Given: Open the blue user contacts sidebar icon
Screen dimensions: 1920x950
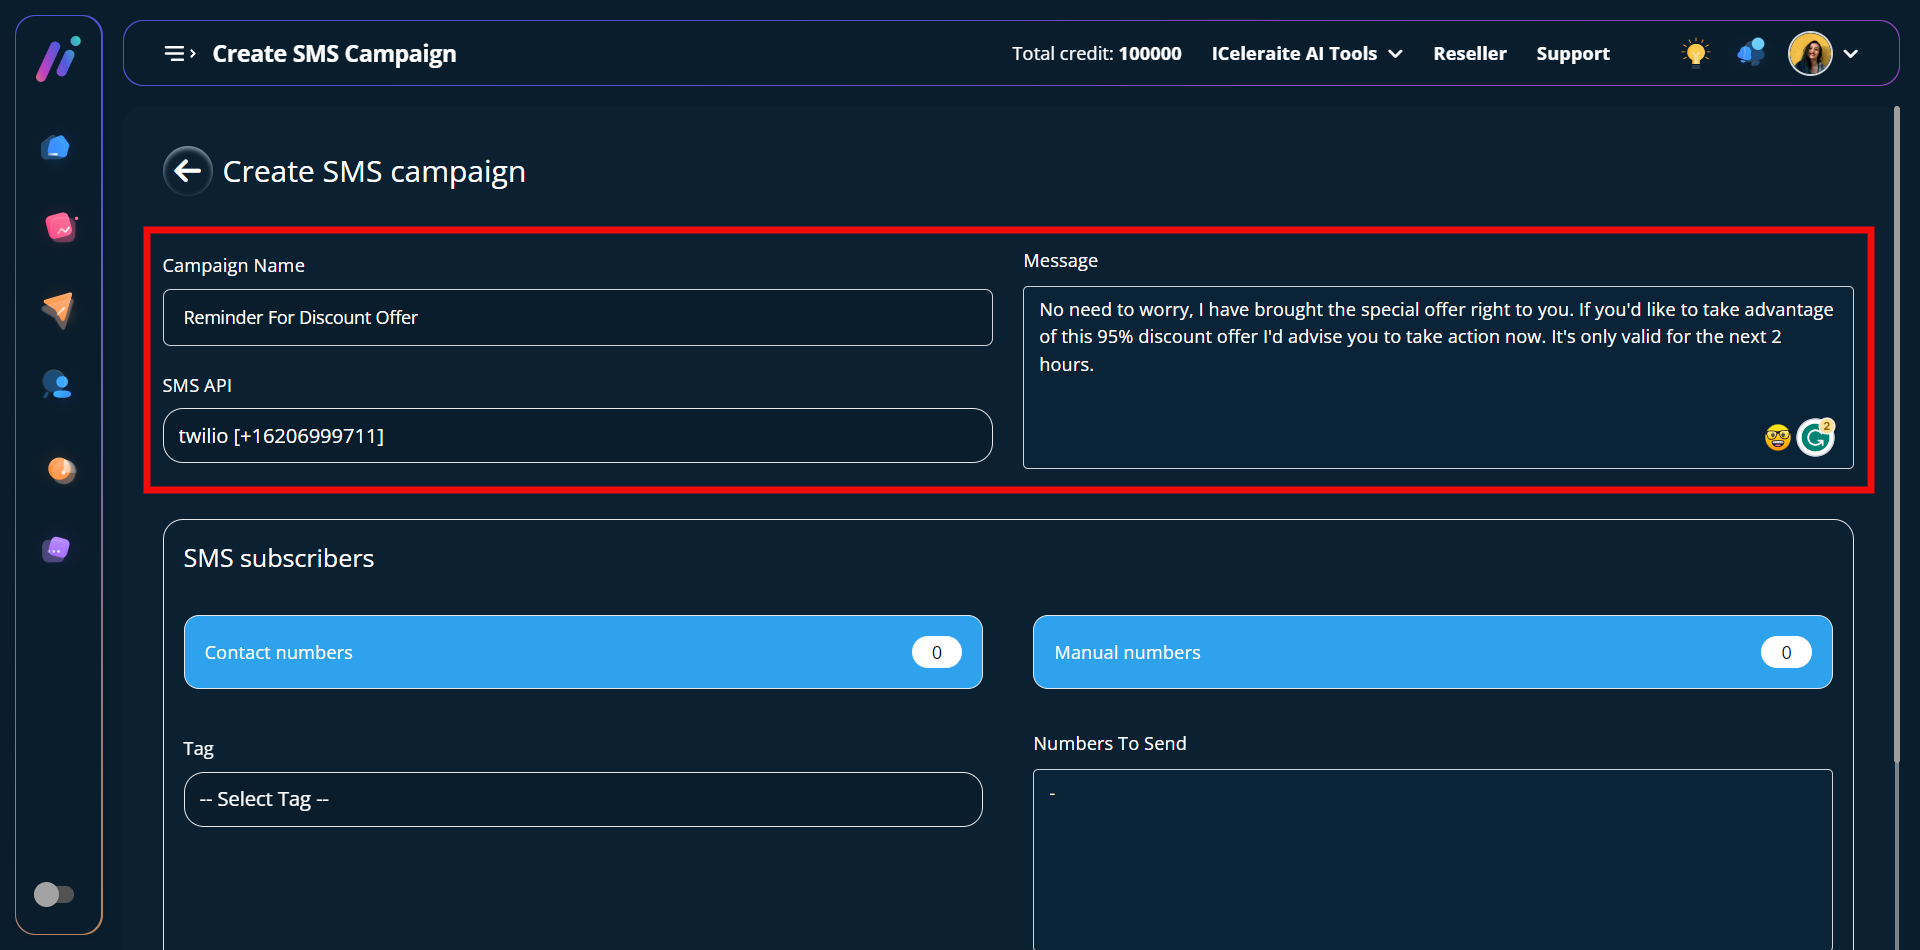Looking at the screenshot, I should coord(57,385).
